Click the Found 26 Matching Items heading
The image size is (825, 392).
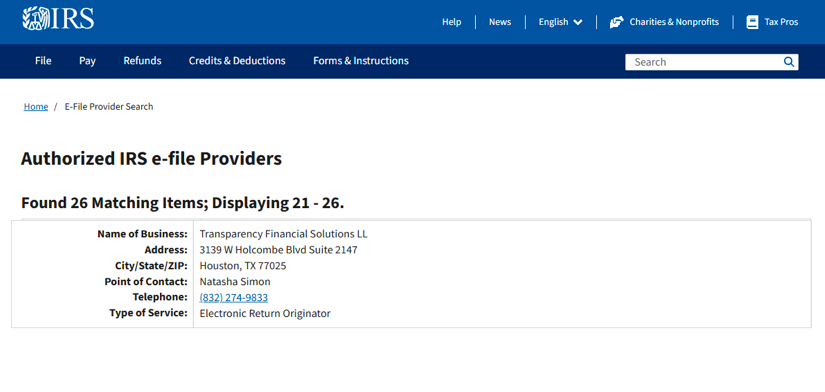[183, 203]
